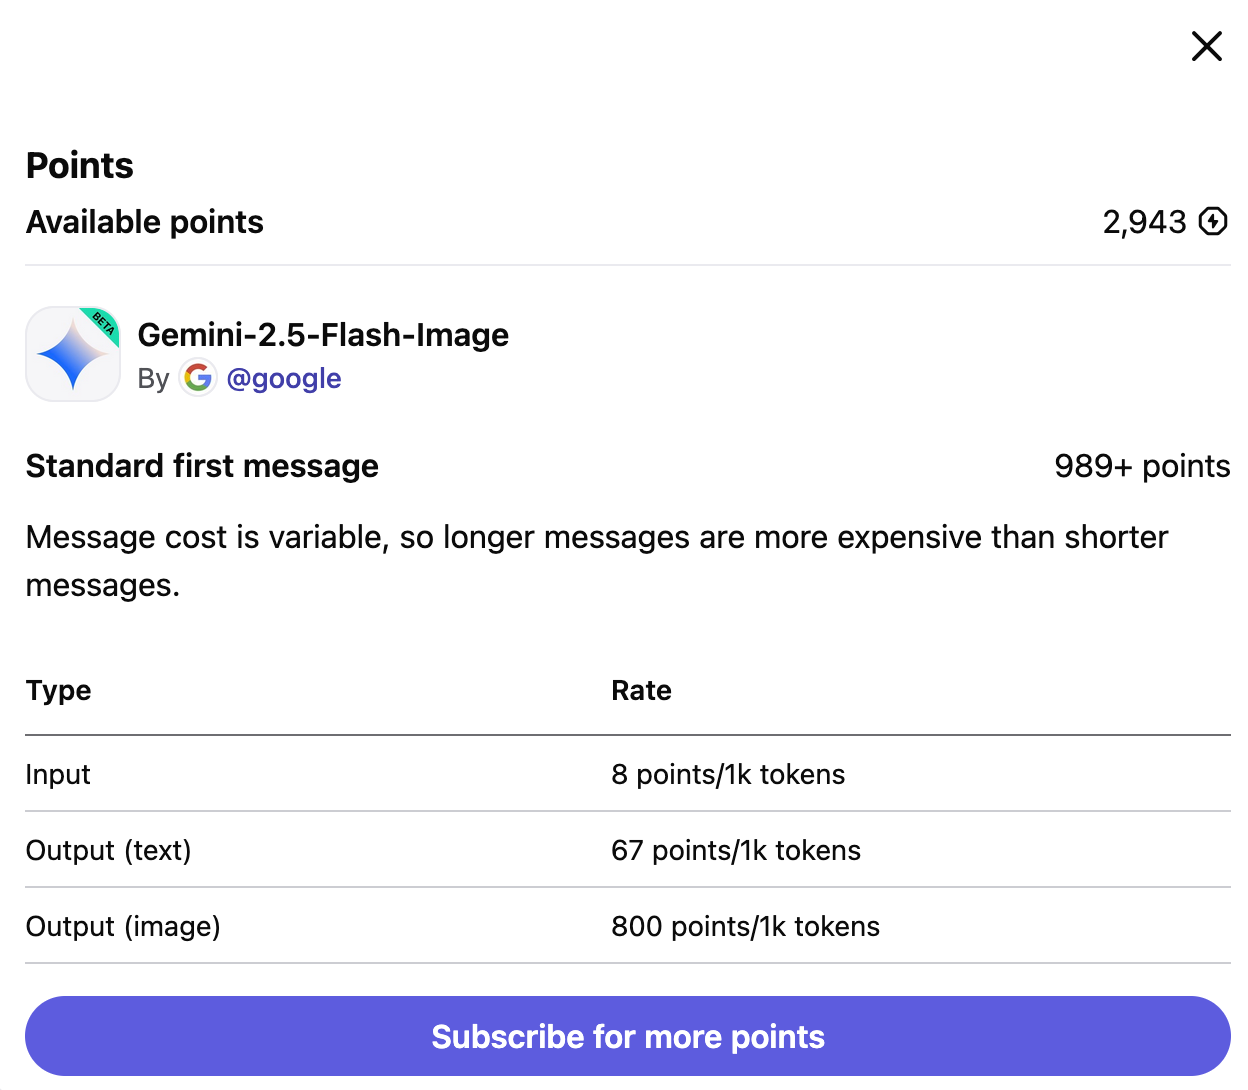
Task: Click the Gemini-2.5-Flash-Image bot name
Action: (323, 334)
